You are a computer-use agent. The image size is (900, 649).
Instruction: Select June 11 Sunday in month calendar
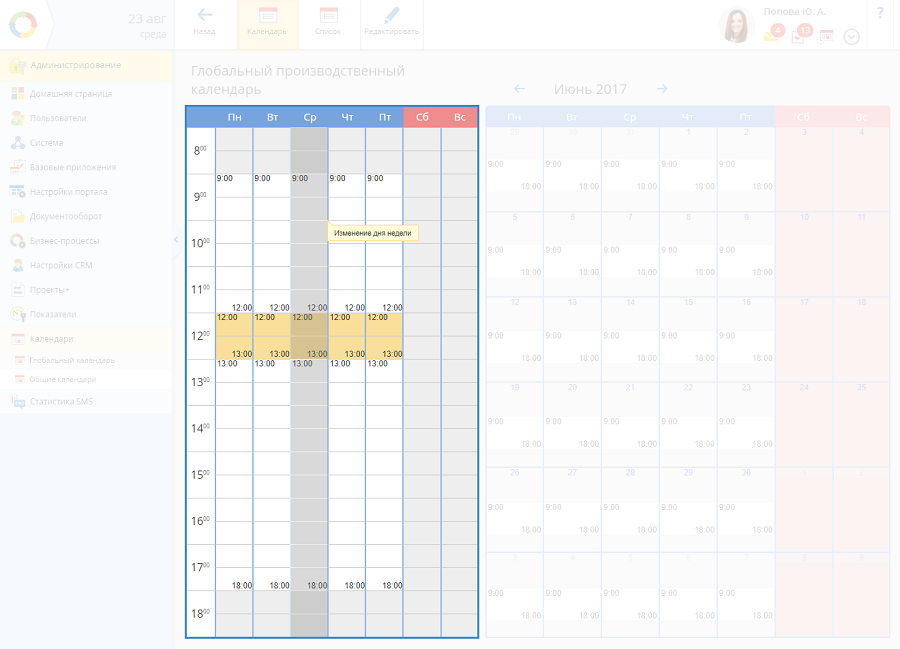[862, 254]
